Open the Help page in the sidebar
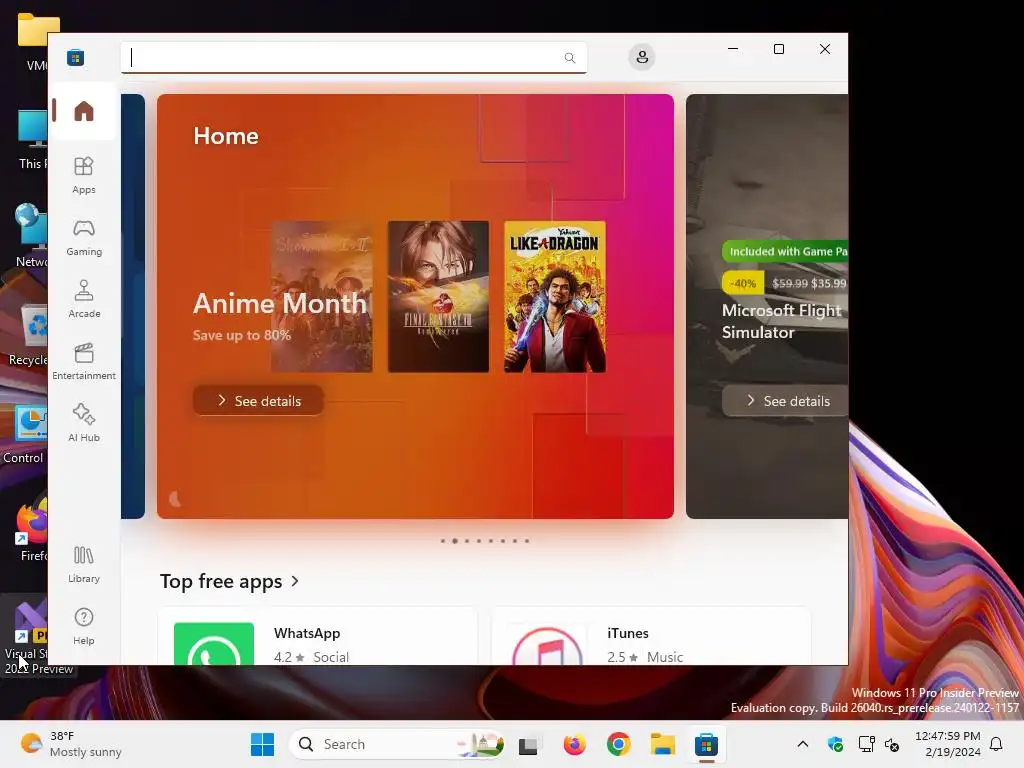This screenshot has width=1024, height=768. tap(84, 626)
